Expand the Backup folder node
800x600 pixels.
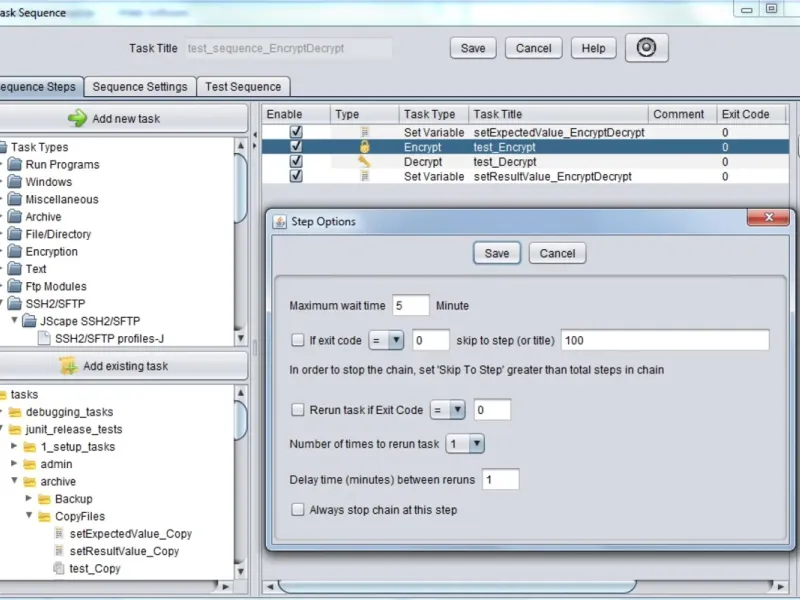[29, 498]
